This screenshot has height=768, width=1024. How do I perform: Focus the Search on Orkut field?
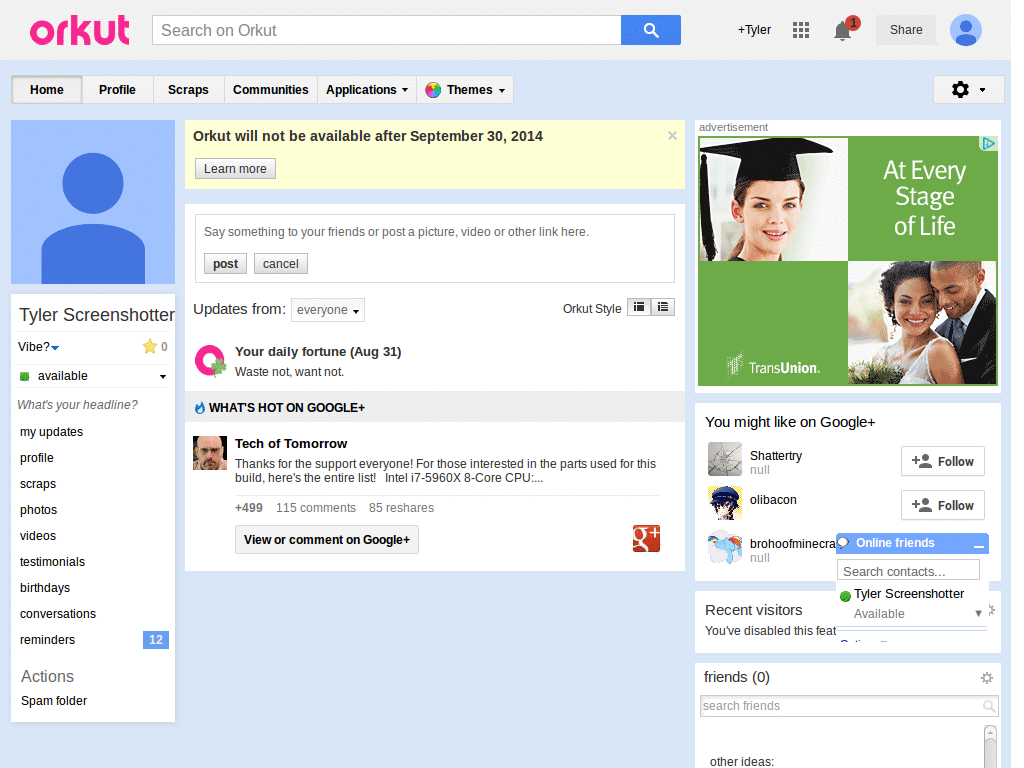387,30
